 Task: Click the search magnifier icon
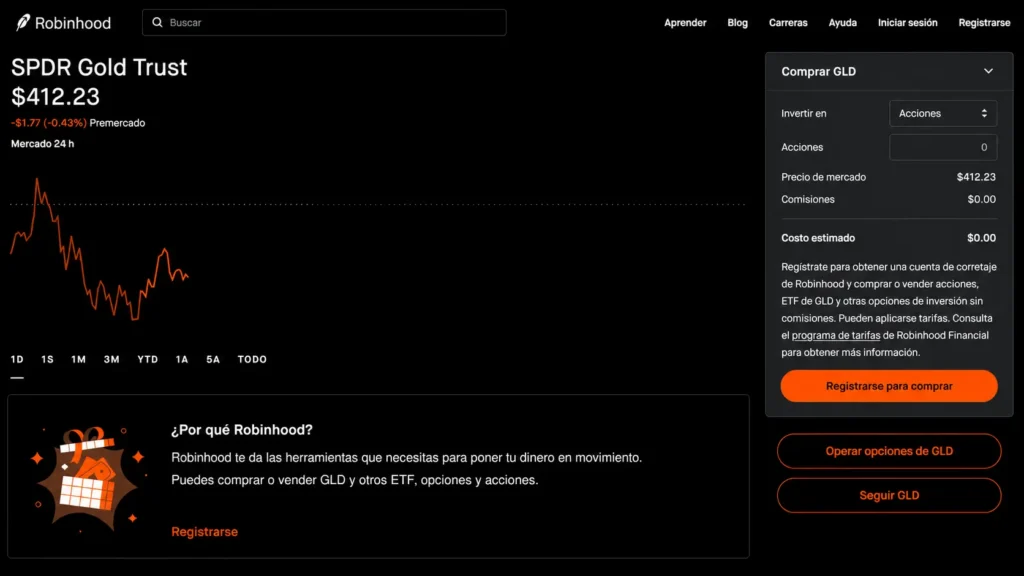(157, 22)
